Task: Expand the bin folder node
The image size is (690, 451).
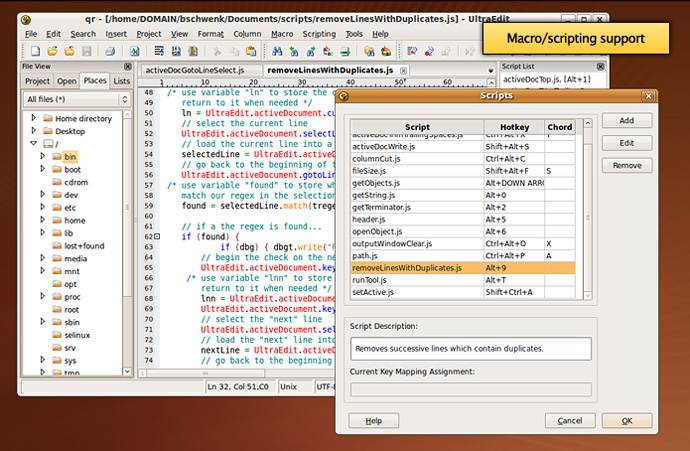Action: pyautogui.click(x=43, y=156)
